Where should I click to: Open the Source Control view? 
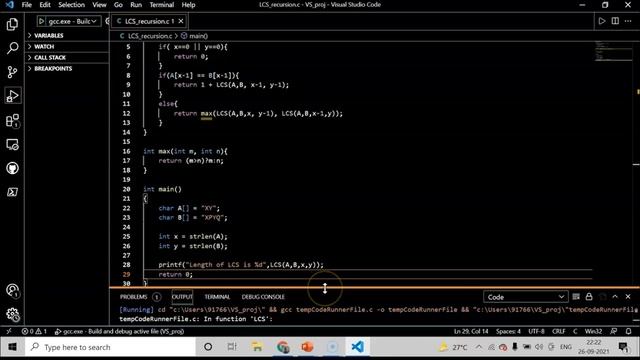coord(12,72)
